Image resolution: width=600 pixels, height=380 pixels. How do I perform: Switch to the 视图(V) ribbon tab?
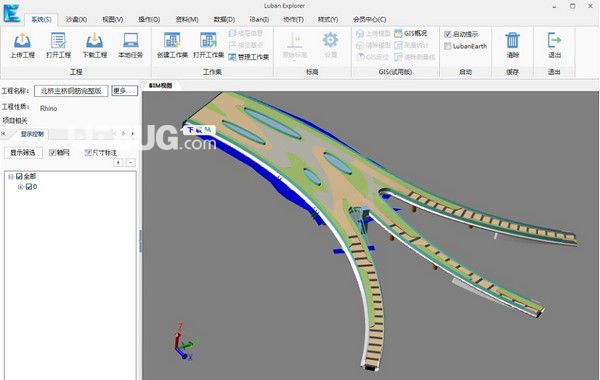(112, 19)
